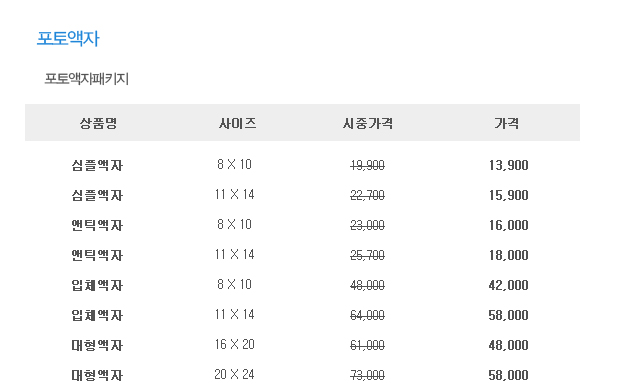The width and height of the screenshot is (630, 390).
Task: Click the 가격 column header
Action: (x=507, y=123)
